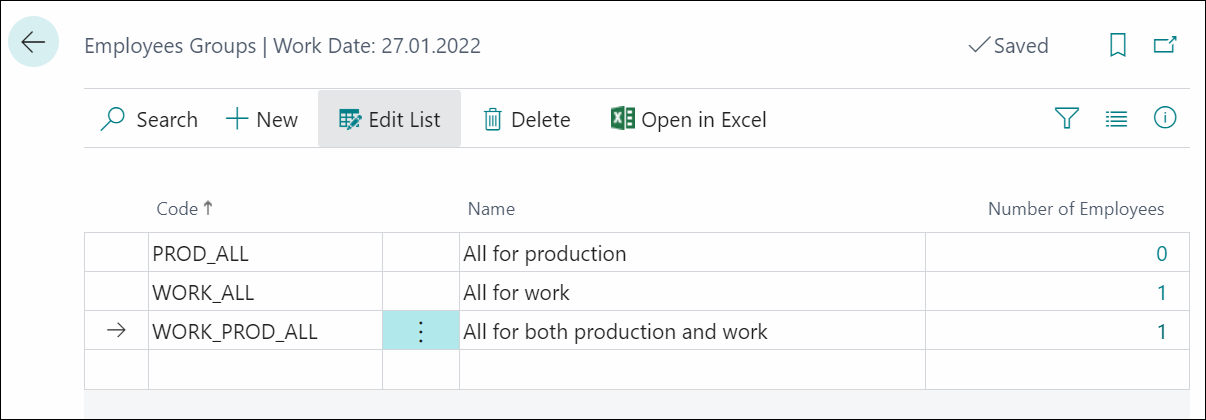Viewport: 1206px width, 420px height.
Task: Click the Delete action
Action: tap(527, 120)
